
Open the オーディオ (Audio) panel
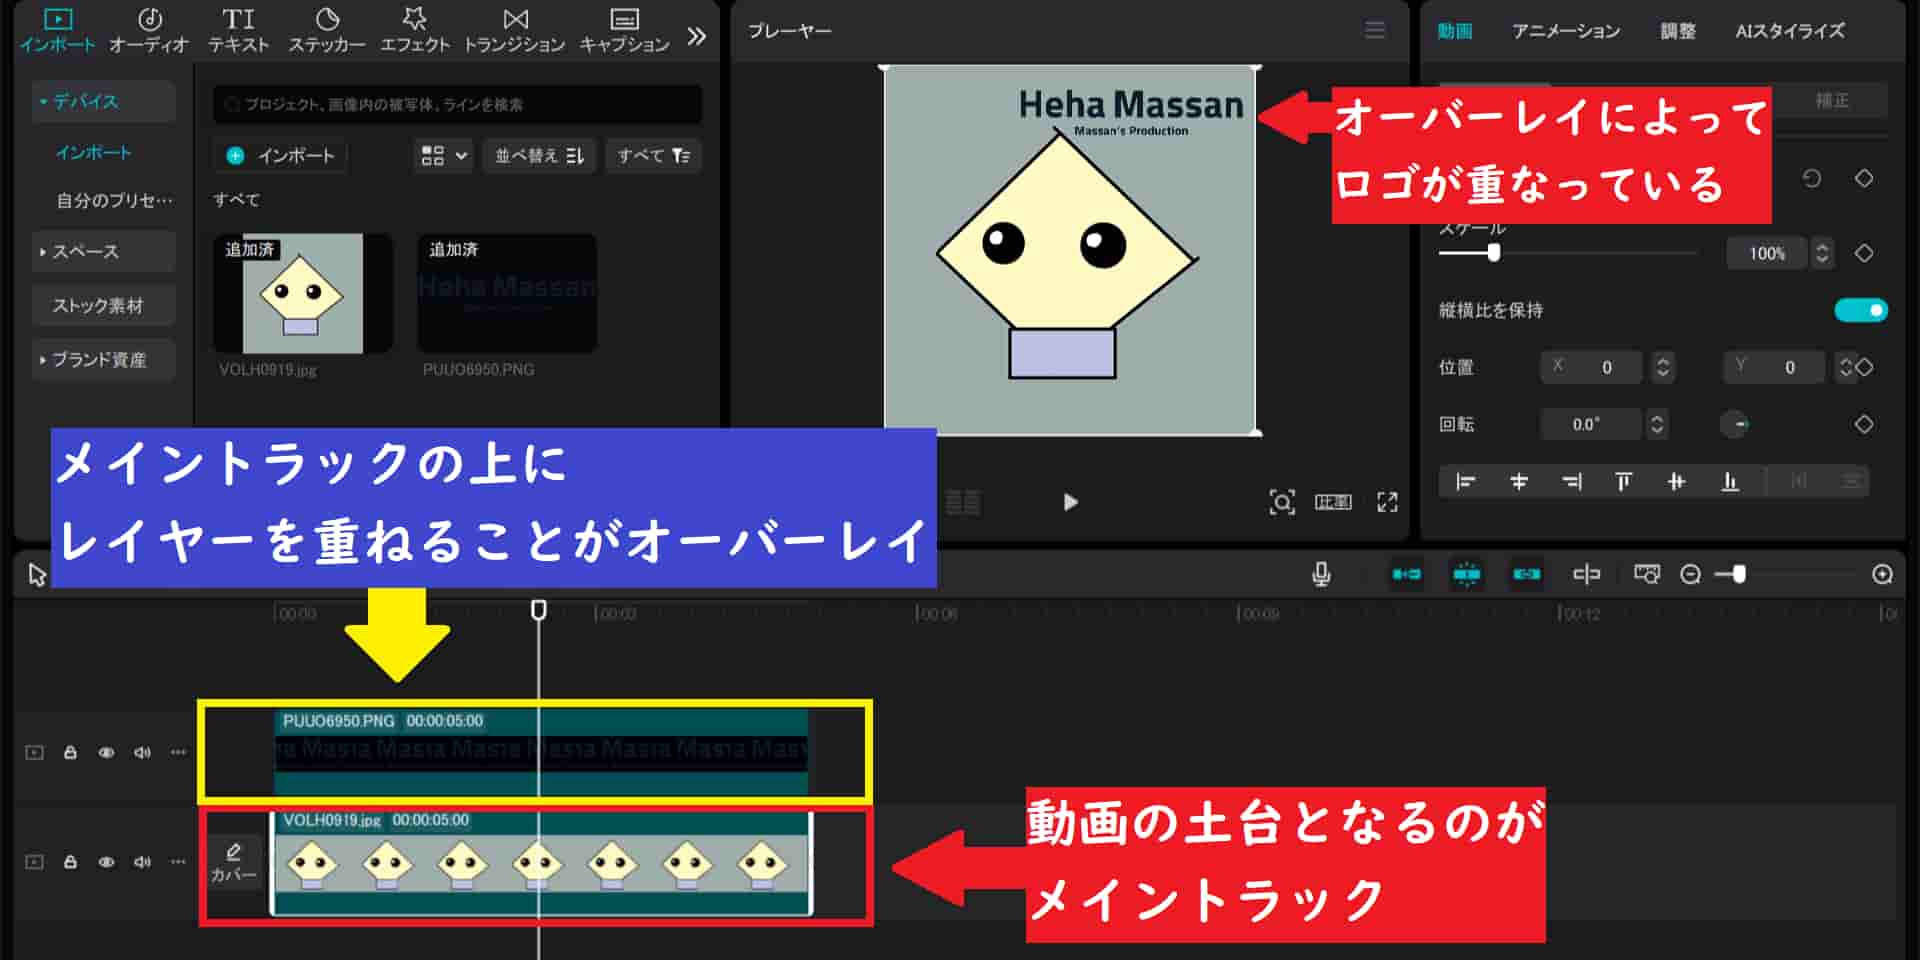pyautogui.click(x=150, y=28)
